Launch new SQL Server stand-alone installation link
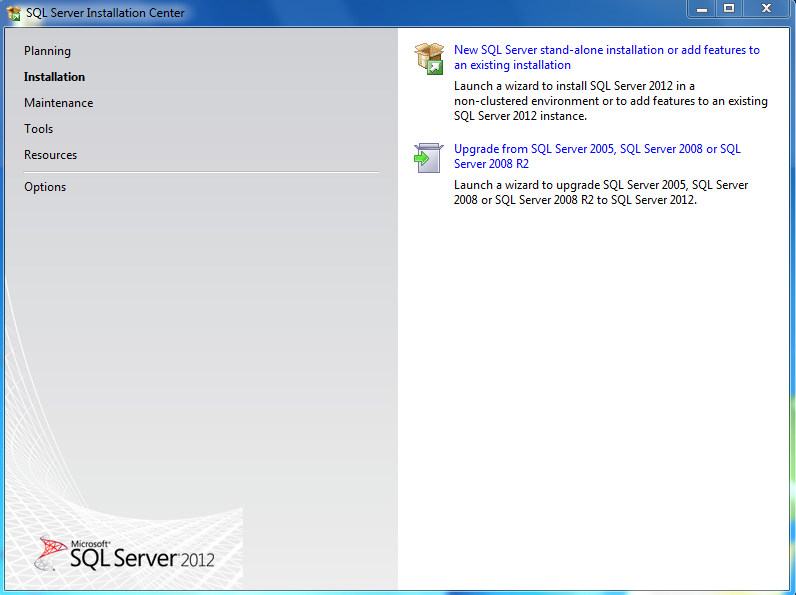This screenshot has width=796, height=595. 607,57
